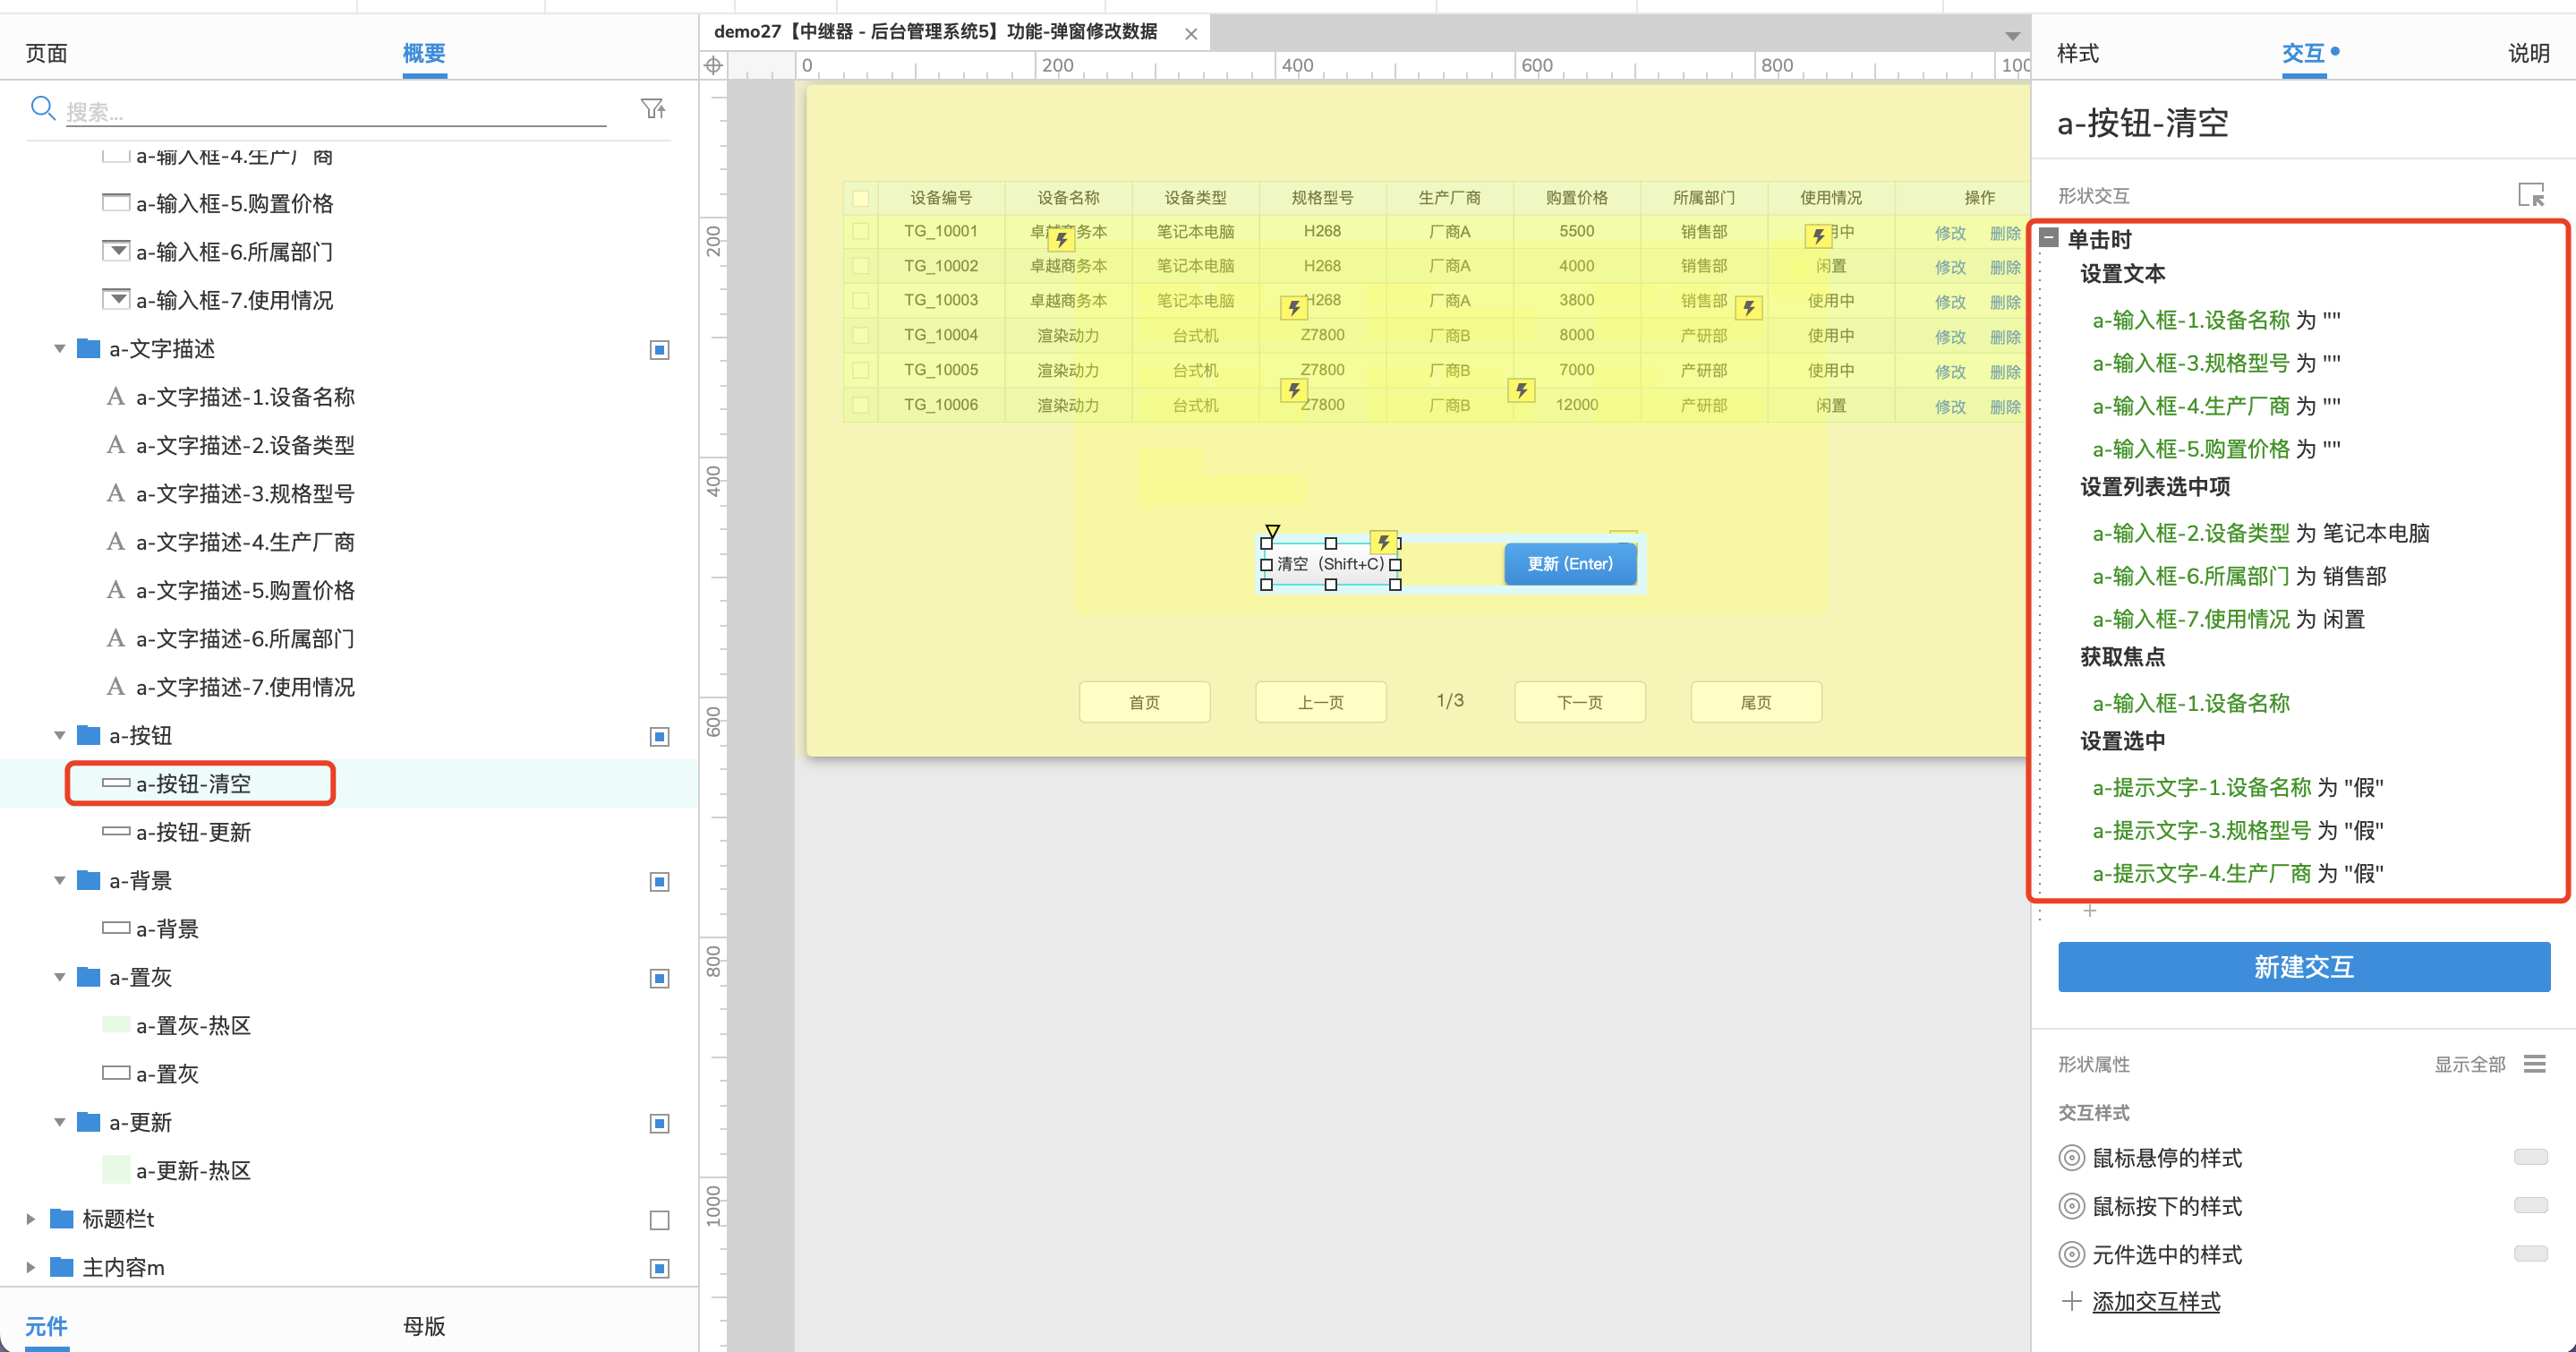
Task: Toggle the 标题栏t folder view marker
Action: [x=659, y=1220]
